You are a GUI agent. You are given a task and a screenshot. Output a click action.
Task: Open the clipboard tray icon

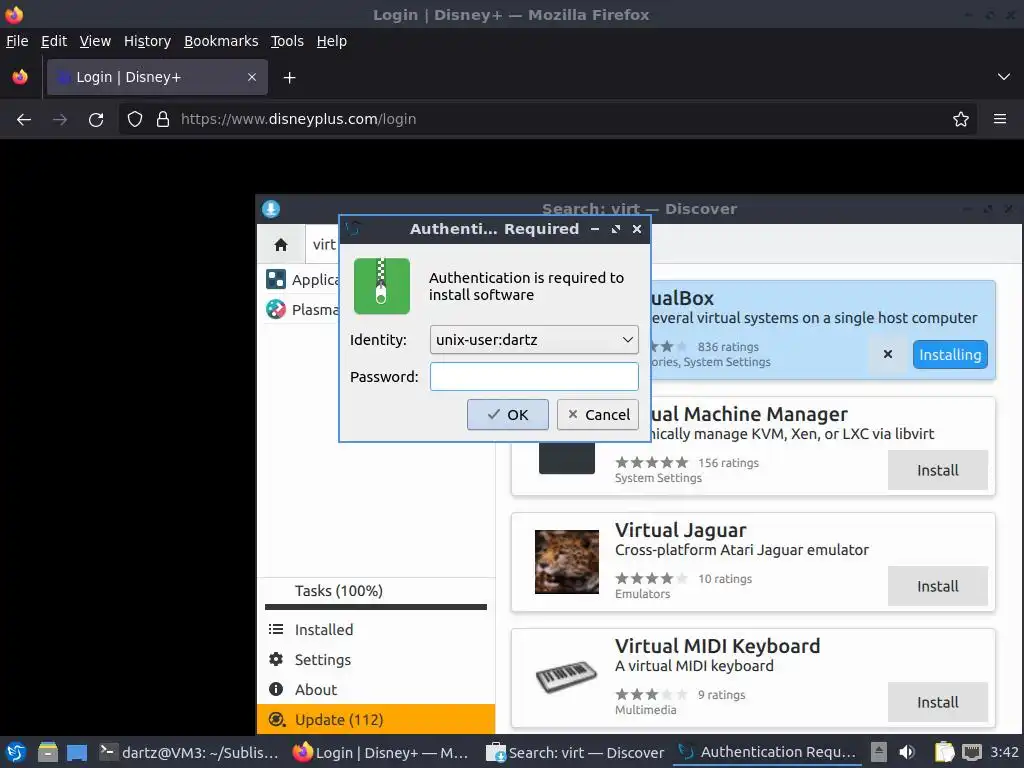(x=944, y=752)
